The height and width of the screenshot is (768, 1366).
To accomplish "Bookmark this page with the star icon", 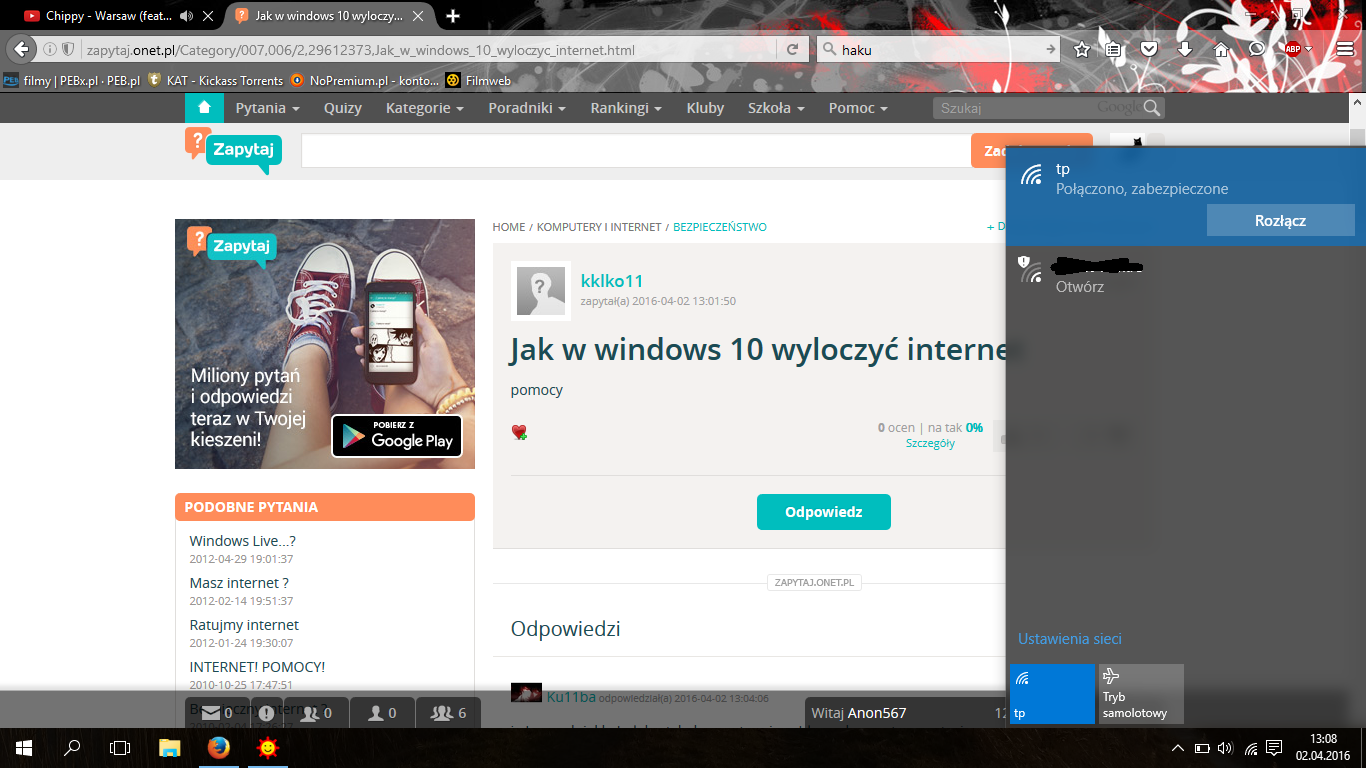I will (1082, 50).
